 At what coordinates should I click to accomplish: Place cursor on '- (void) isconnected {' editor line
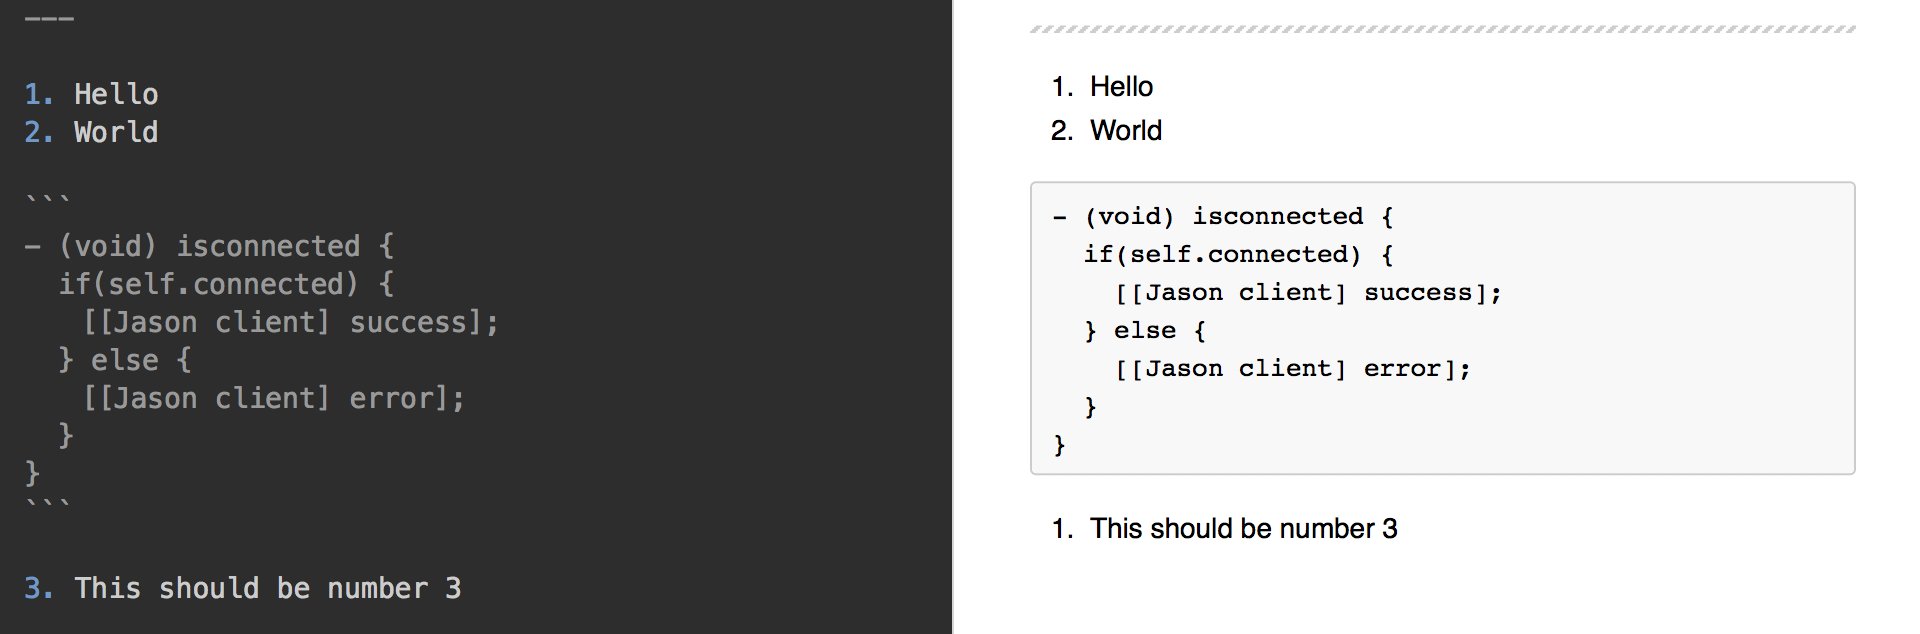pos(209,246)
